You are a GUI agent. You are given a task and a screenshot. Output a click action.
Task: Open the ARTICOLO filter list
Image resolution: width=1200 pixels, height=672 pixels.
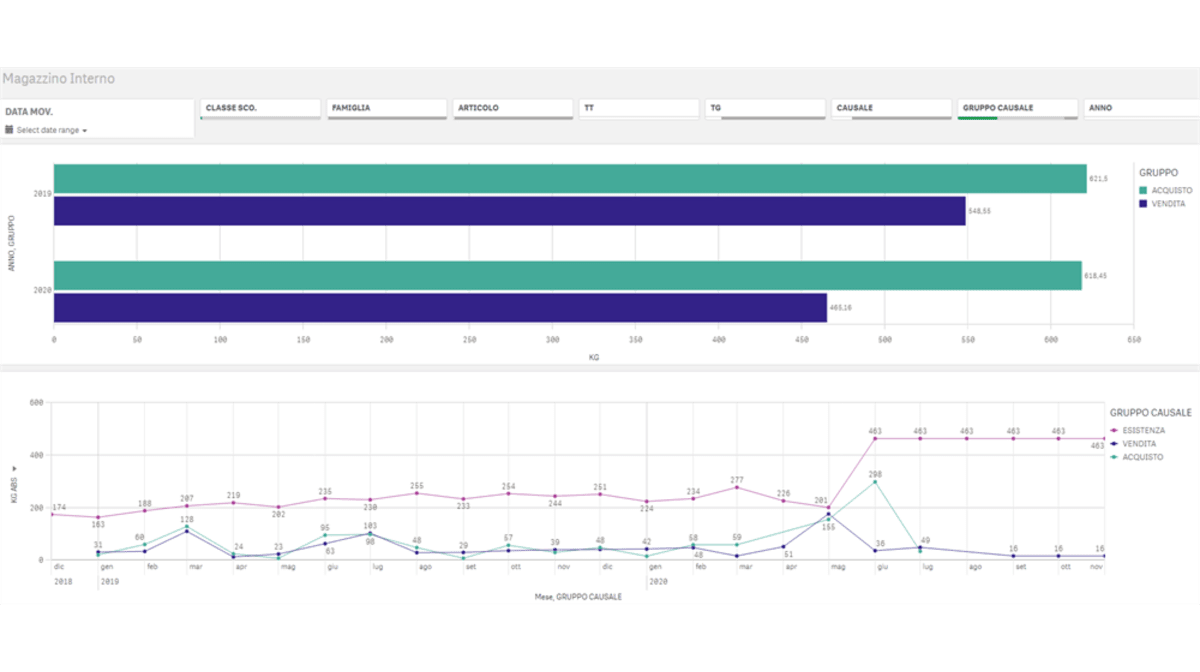512,108
